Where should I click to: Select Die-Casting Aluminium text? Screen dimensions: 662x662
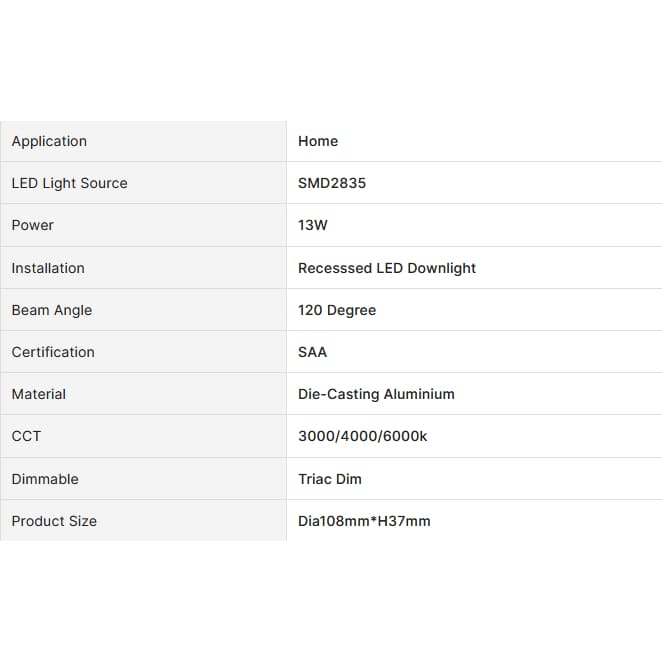tap(376, 394)
